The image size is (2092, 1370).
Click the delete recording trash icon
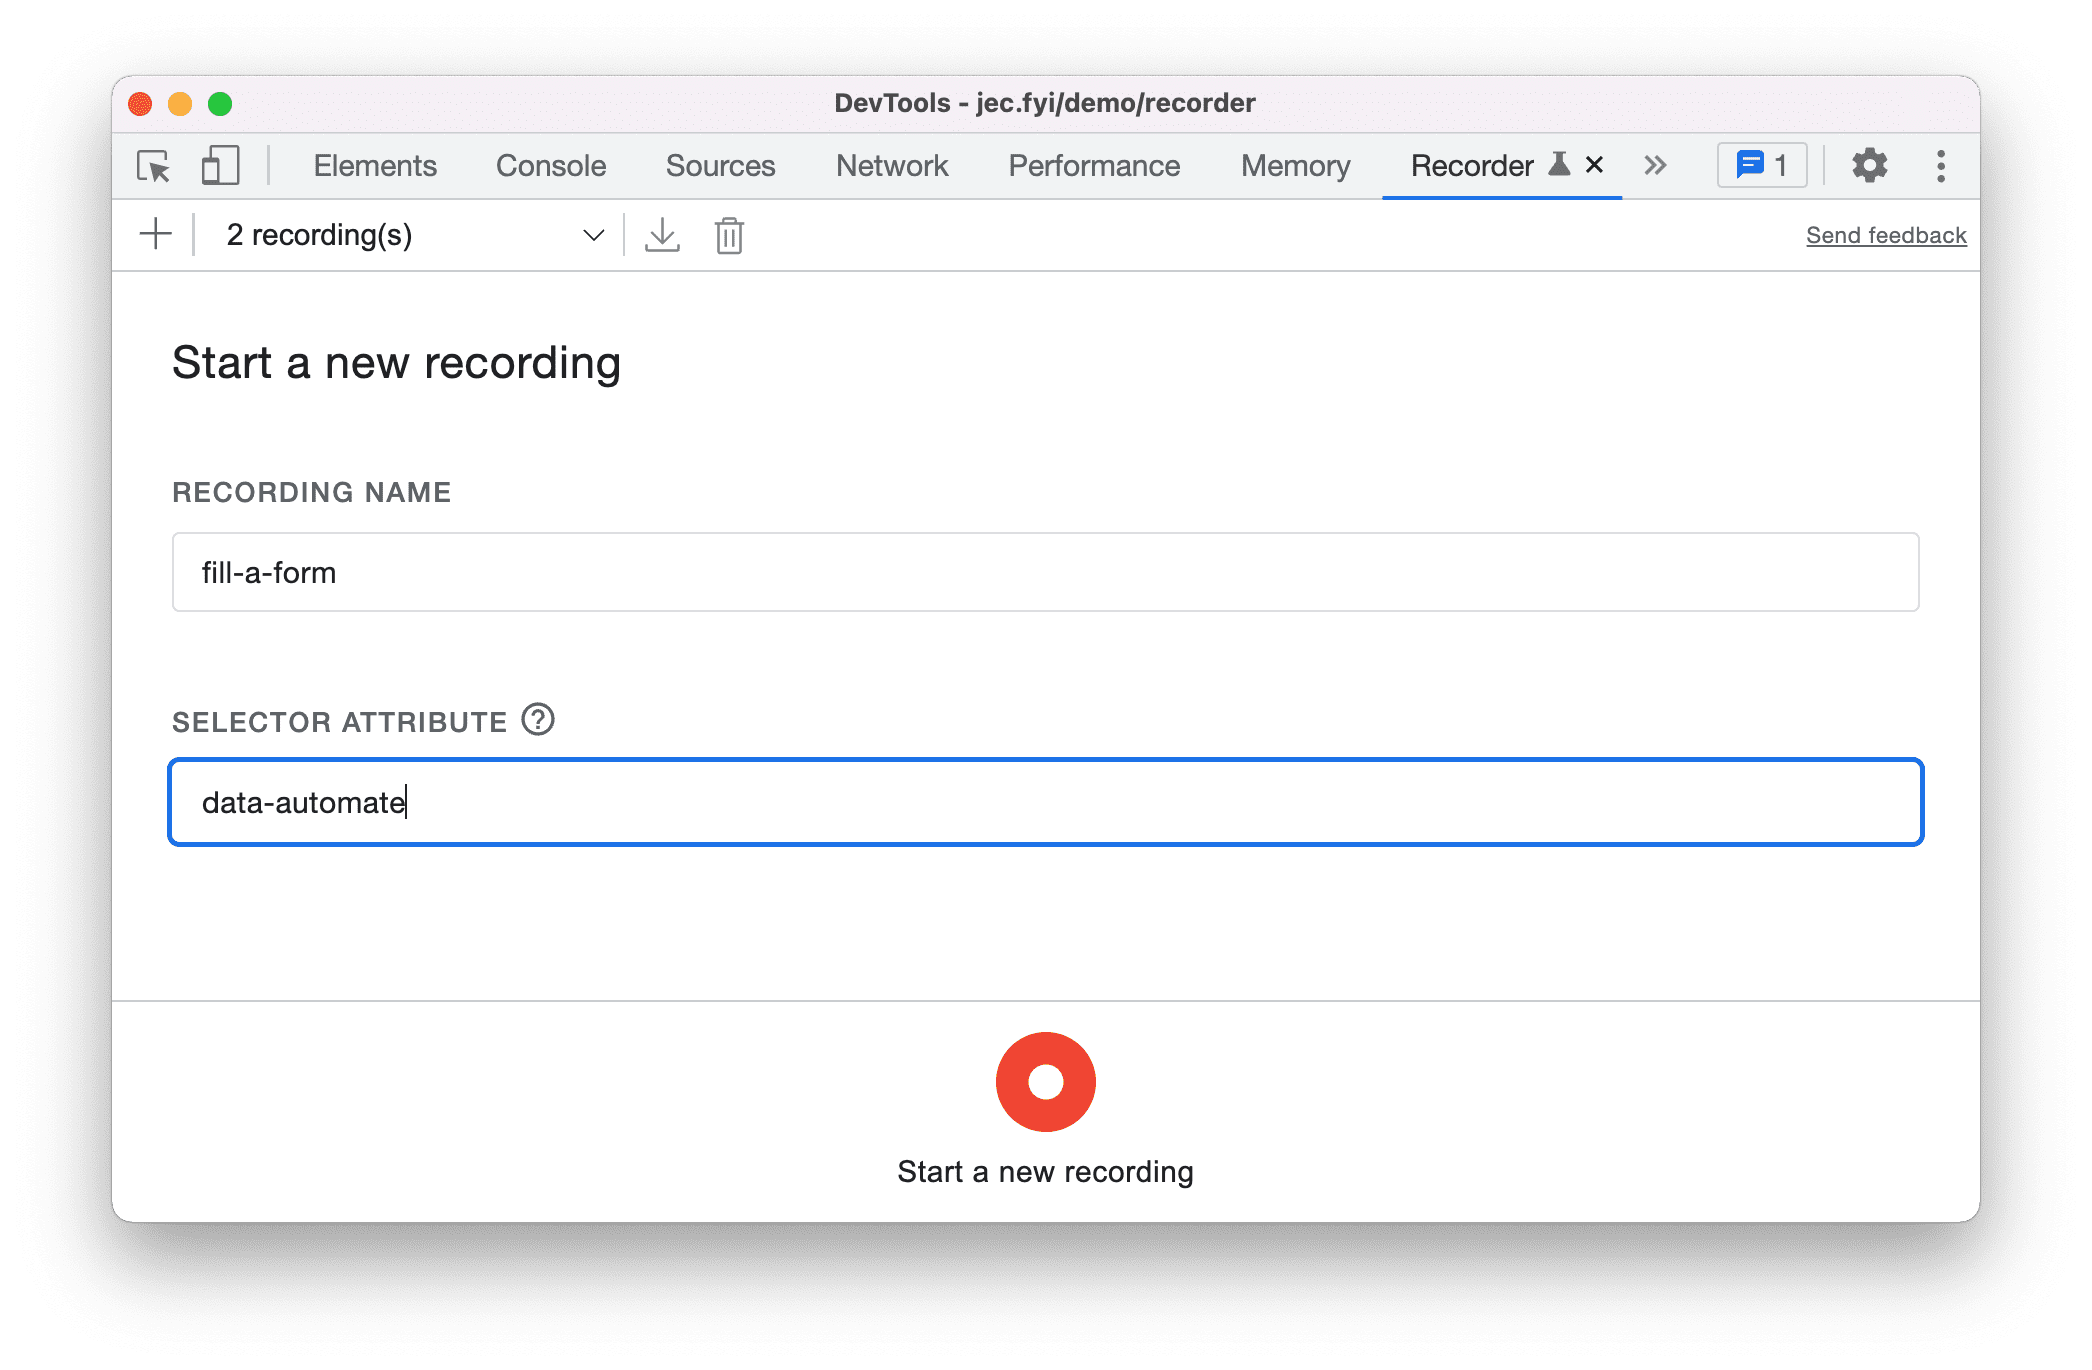point(729,234)
